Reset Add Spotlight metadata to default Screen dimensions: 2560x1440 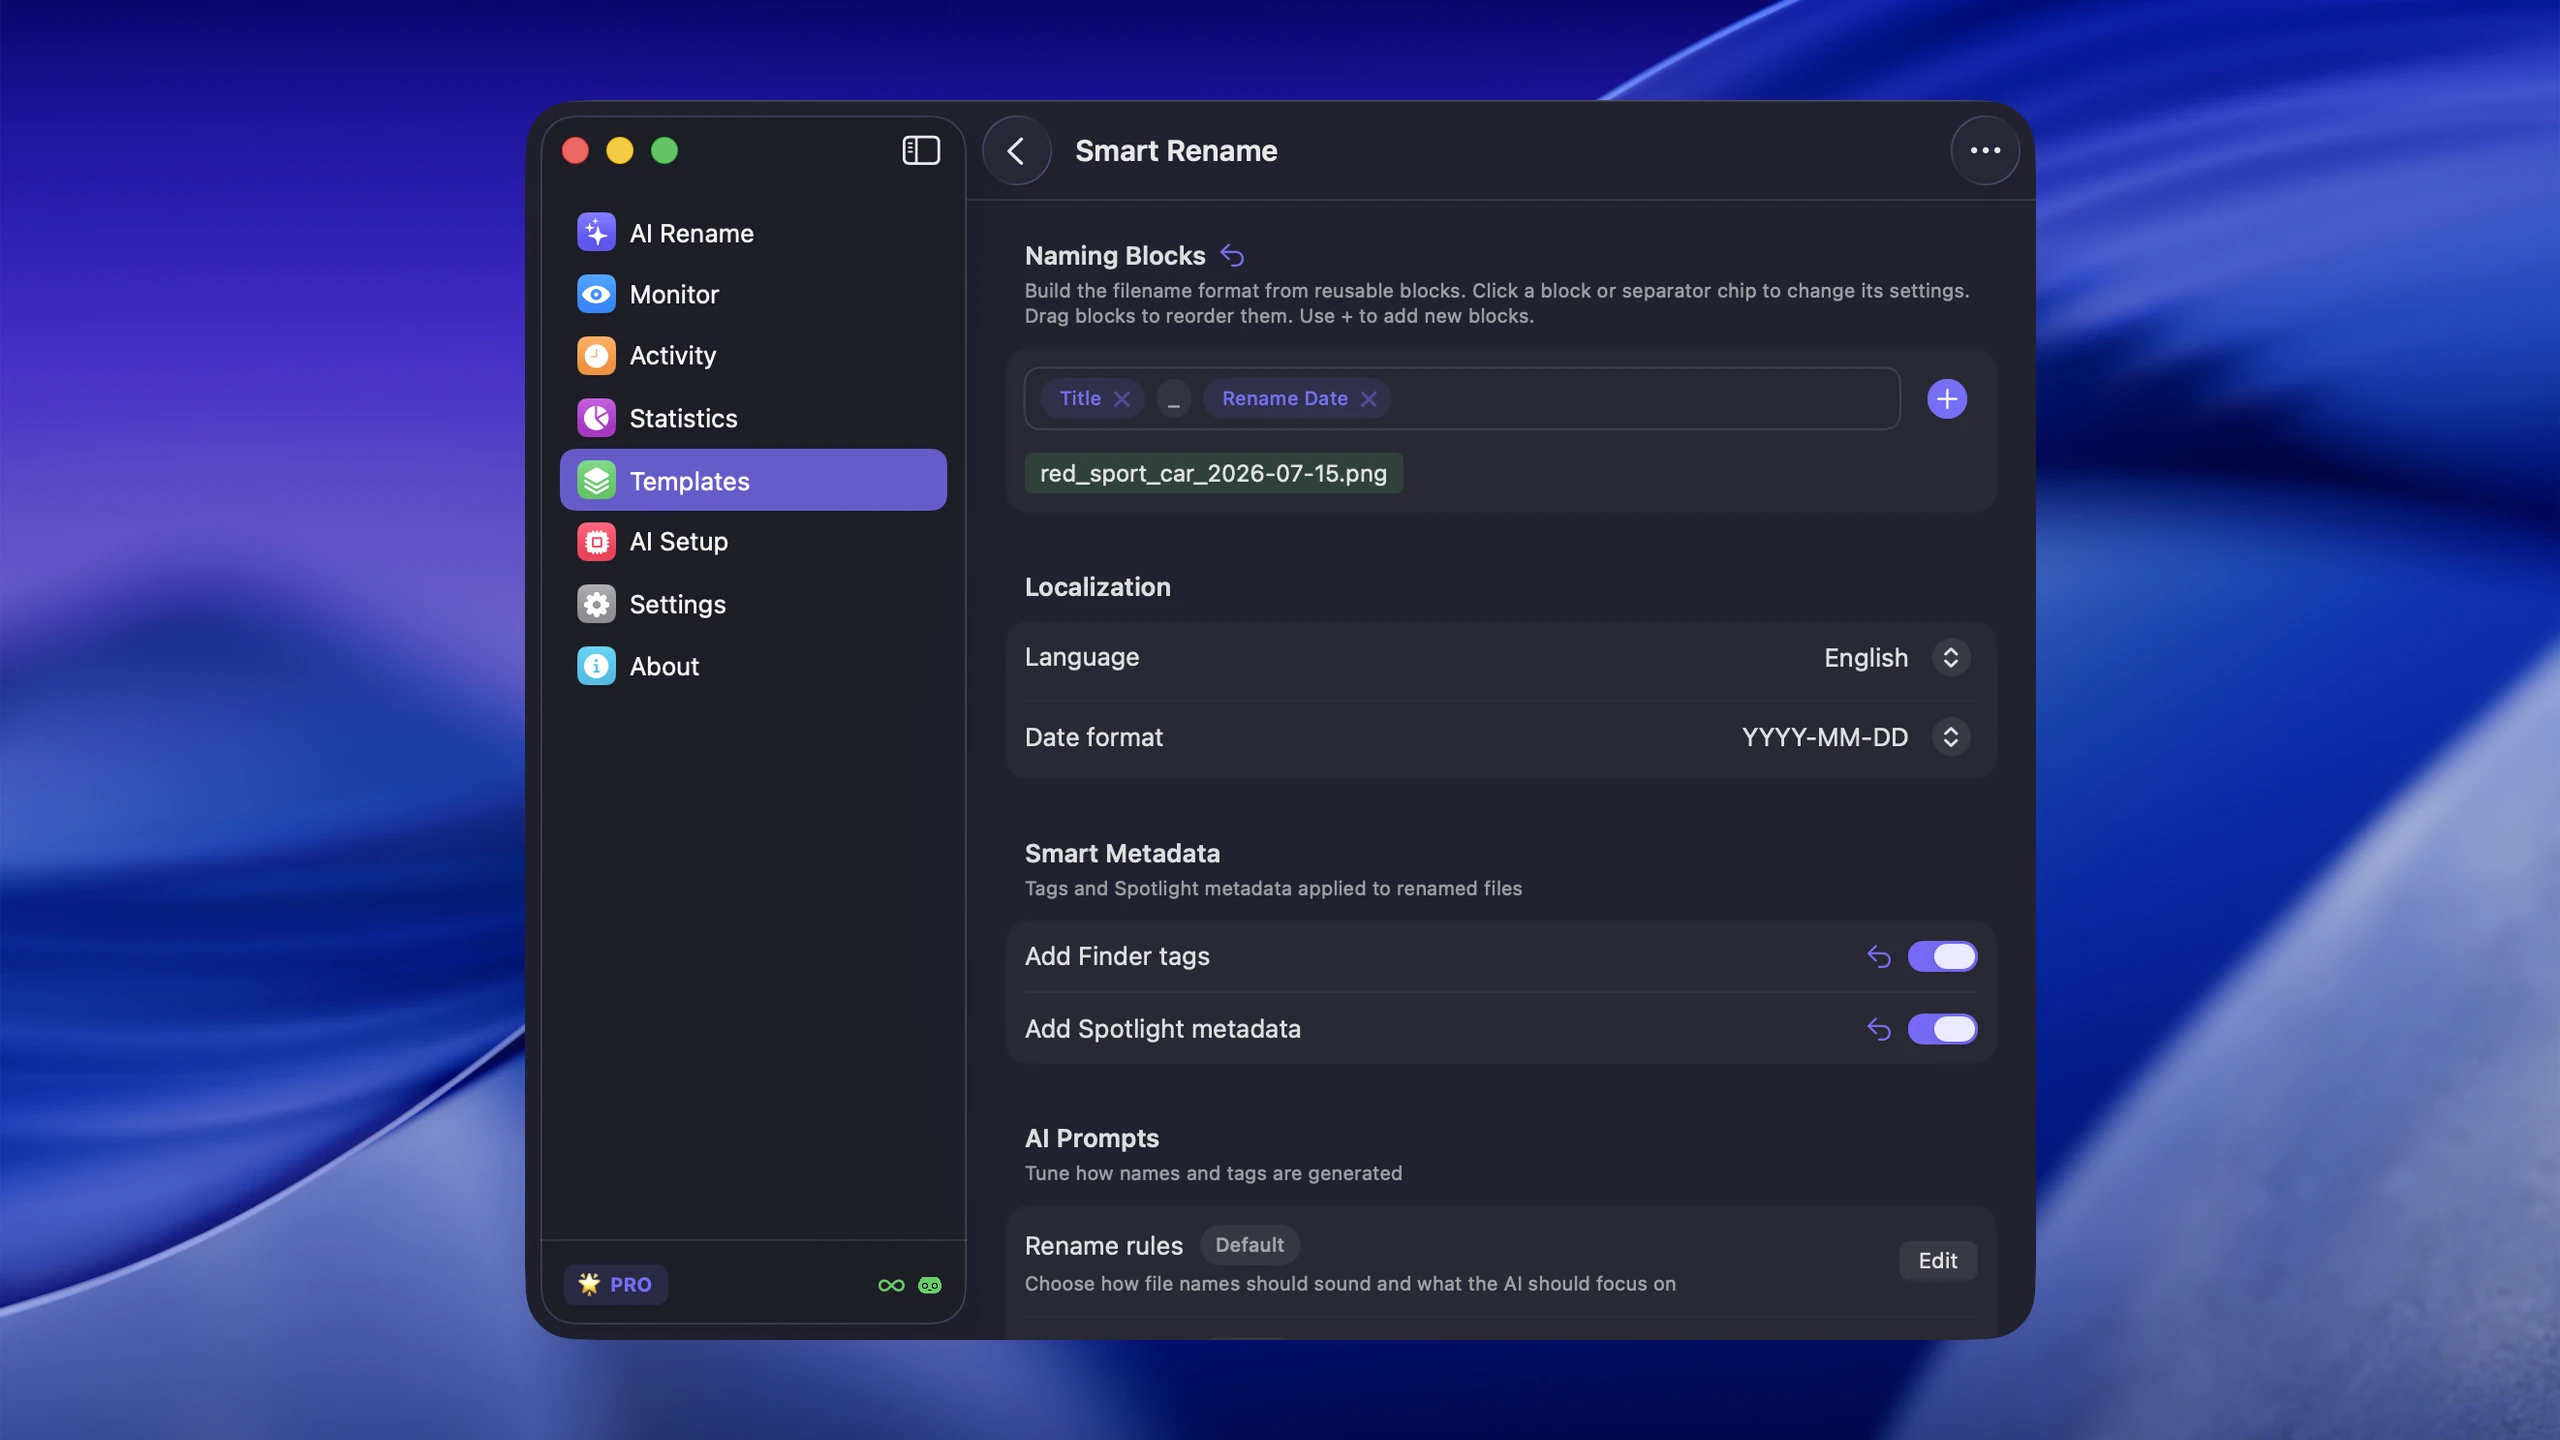[x=1879, y=1029]
